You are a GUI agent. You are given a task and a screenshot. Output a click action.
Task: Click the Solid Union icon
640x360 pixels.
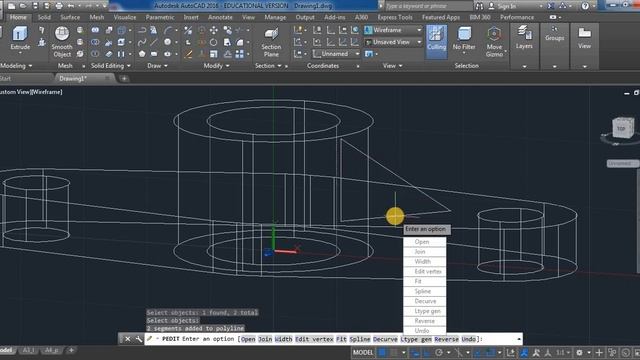coord(95,30)
